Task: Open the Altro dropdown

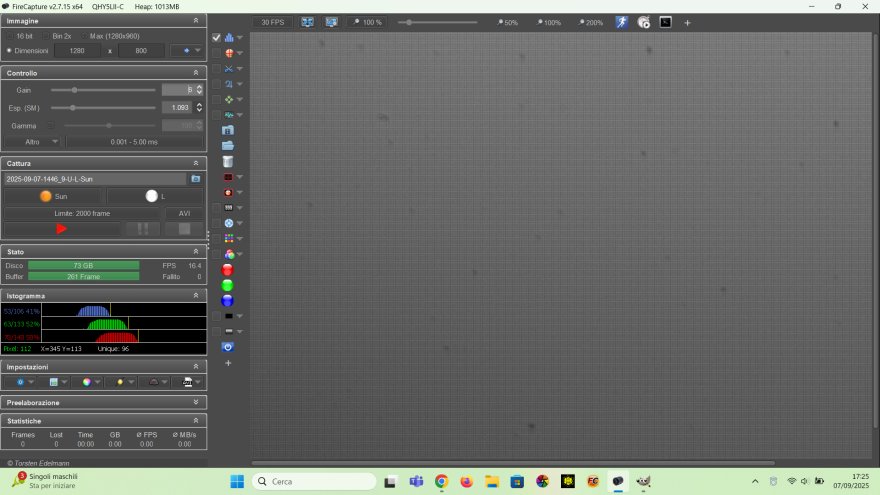Action: point(55,142)
